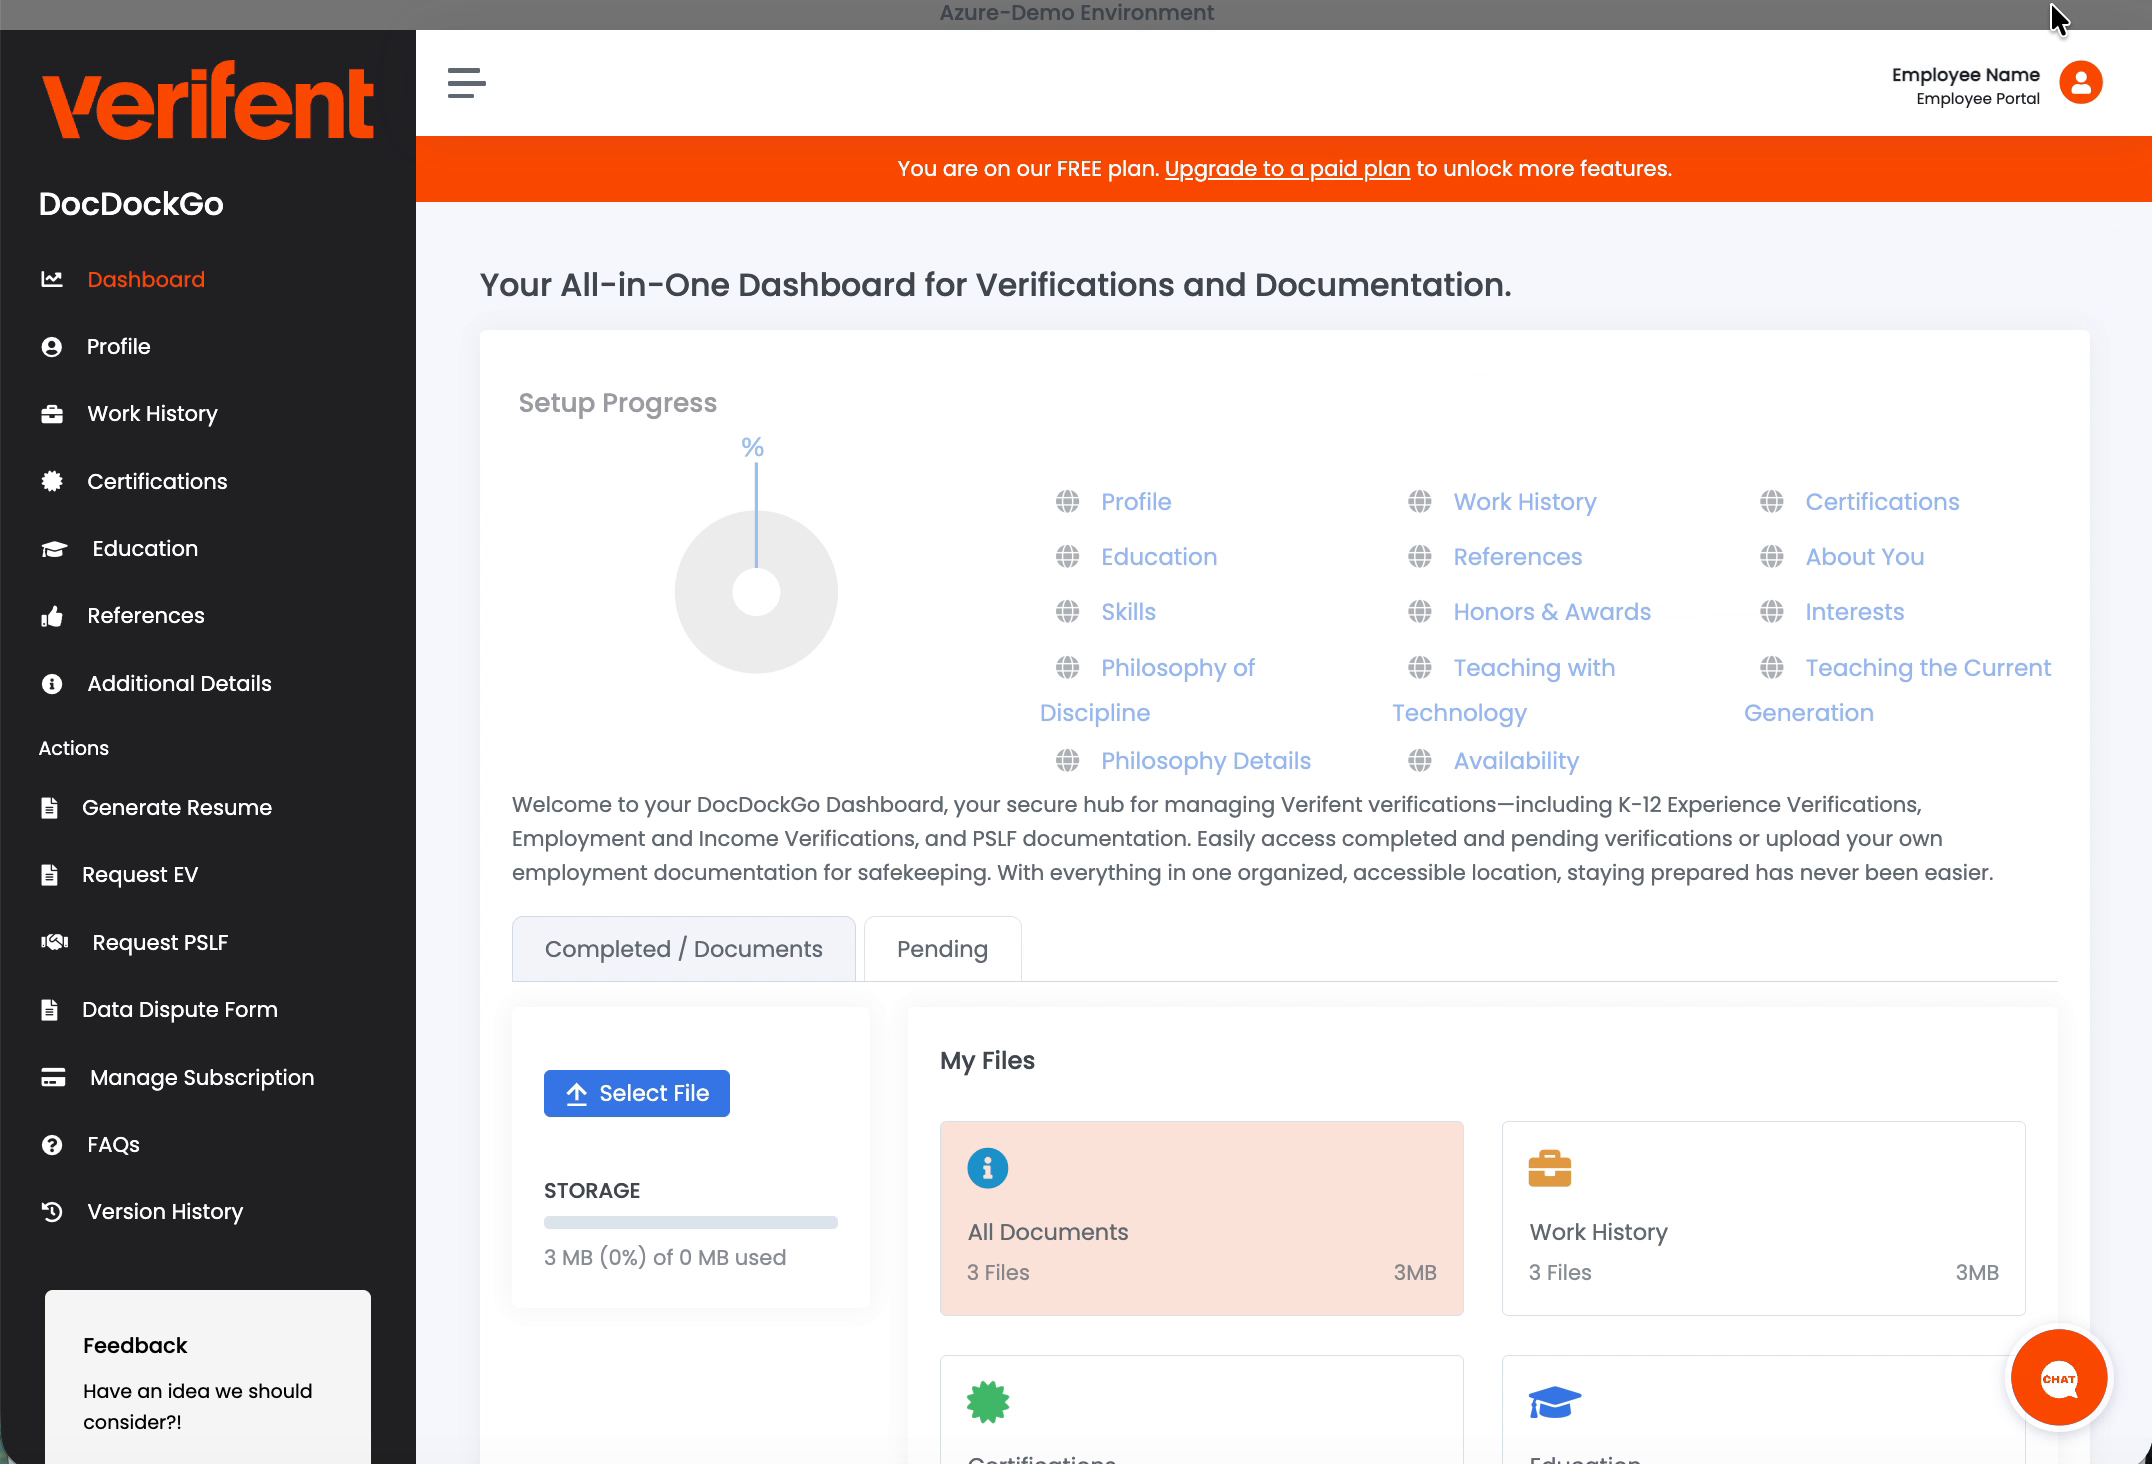Click the Select File upload button
The height and width of the screenshot is (1464, 2152).
click(x=636, y=1093)
